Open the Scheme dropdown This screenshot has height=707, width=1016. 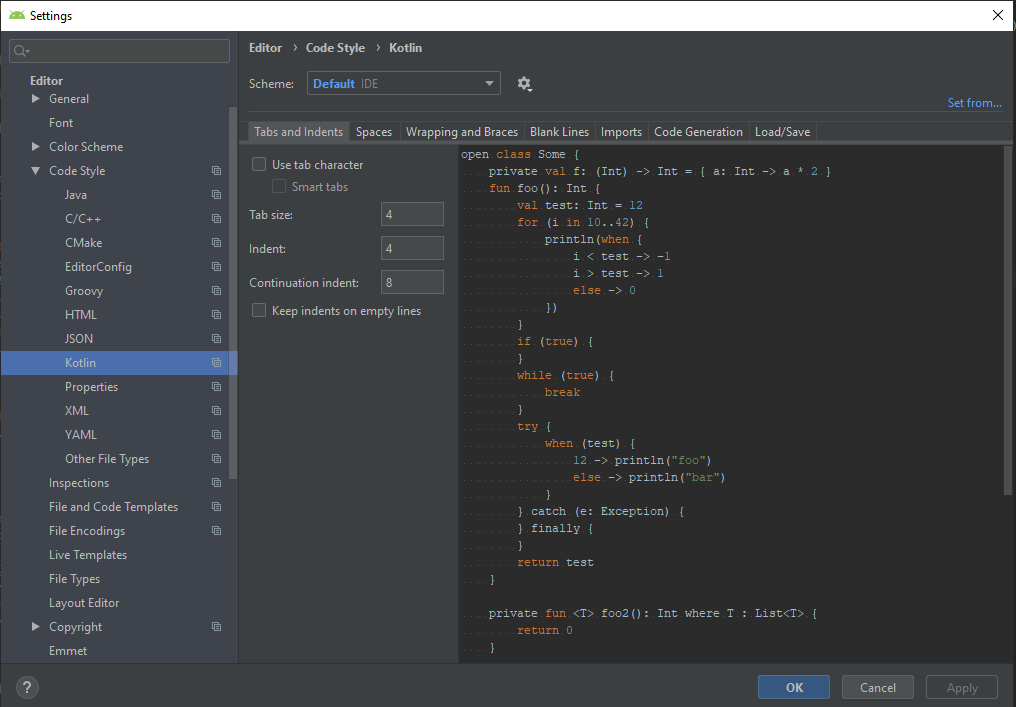point(403,83)
